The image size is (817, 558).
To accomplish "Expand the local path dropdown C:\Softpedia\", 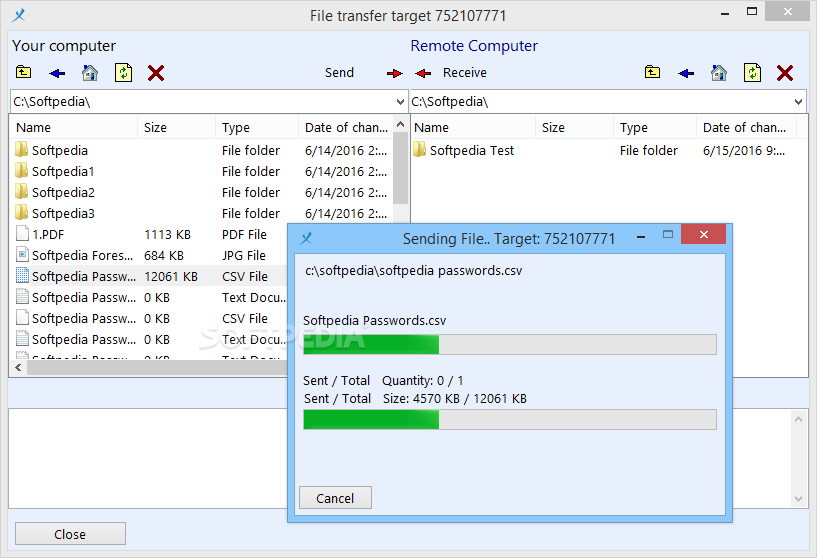I will 400,102.
